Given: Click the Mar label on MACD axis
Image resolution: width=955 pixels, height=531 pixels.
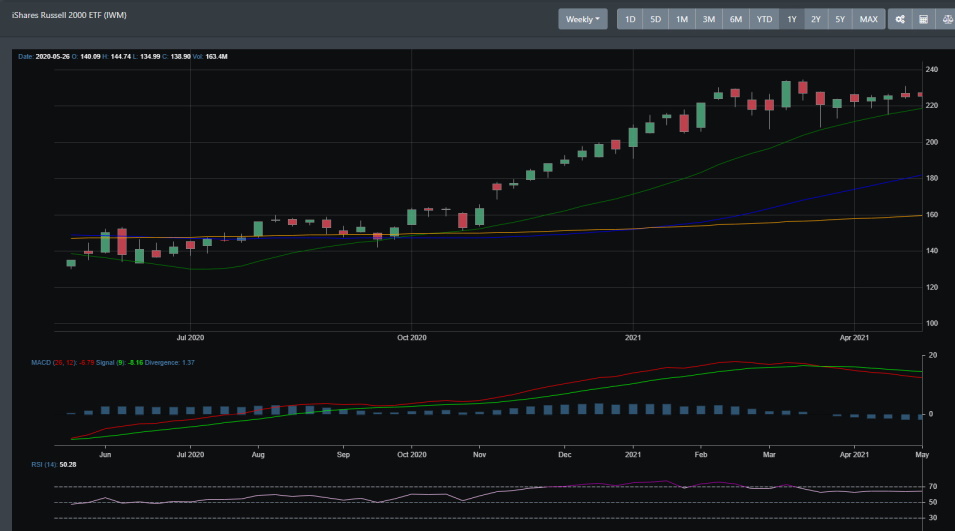Looking at the screenshot, I should click(769, 454).
